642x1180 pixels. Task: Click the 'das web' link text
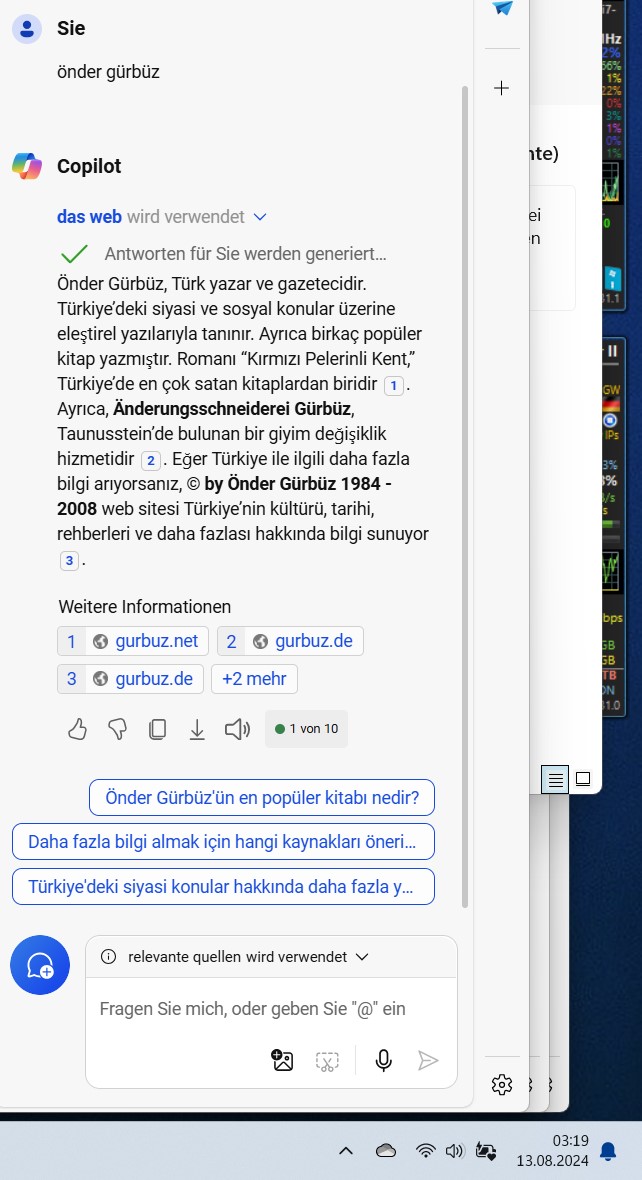pos(89,217)
